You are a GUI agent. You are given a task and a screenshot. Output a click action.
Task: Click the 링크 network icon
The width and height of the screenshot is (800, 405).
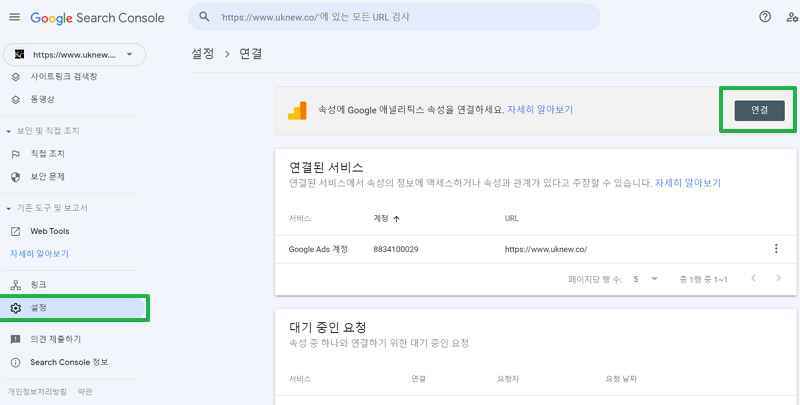click(16, 285)
